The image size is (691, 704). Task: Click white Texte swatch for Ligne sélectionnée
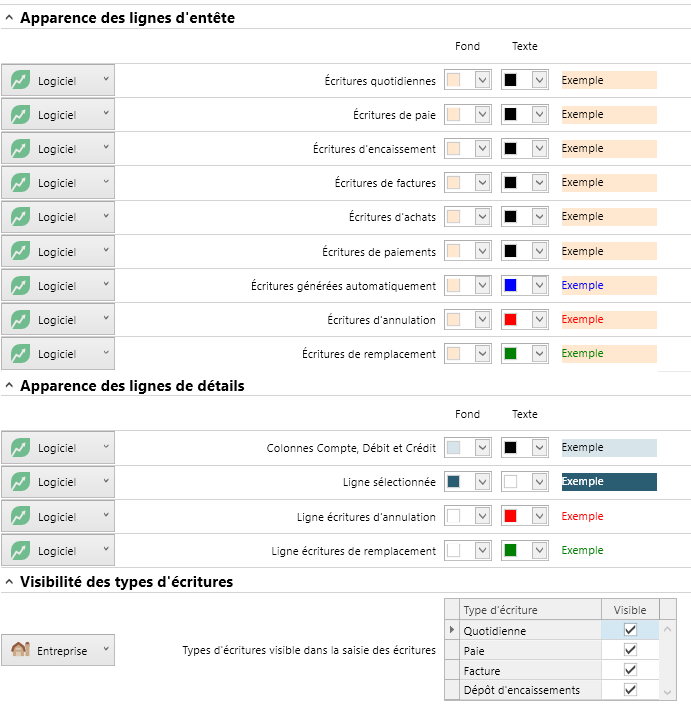[511, 481]
